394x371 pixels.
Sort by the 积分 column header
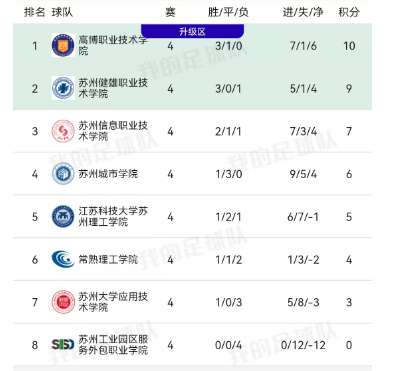pos(349,12)
